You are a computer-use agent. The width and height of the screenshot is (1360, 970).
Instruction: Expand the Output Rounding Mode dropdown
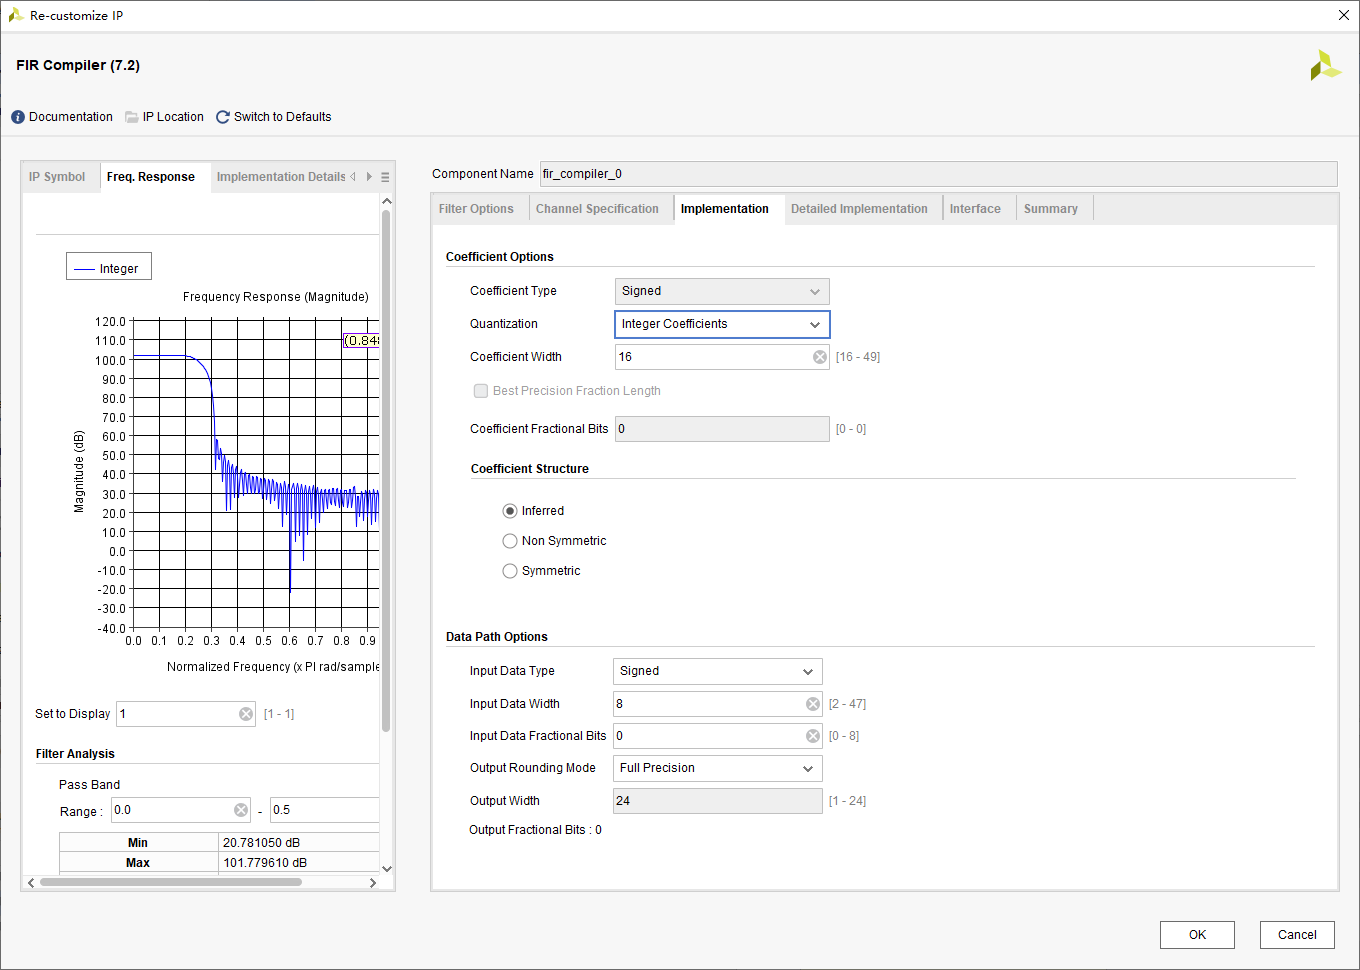tap(718, 768)
